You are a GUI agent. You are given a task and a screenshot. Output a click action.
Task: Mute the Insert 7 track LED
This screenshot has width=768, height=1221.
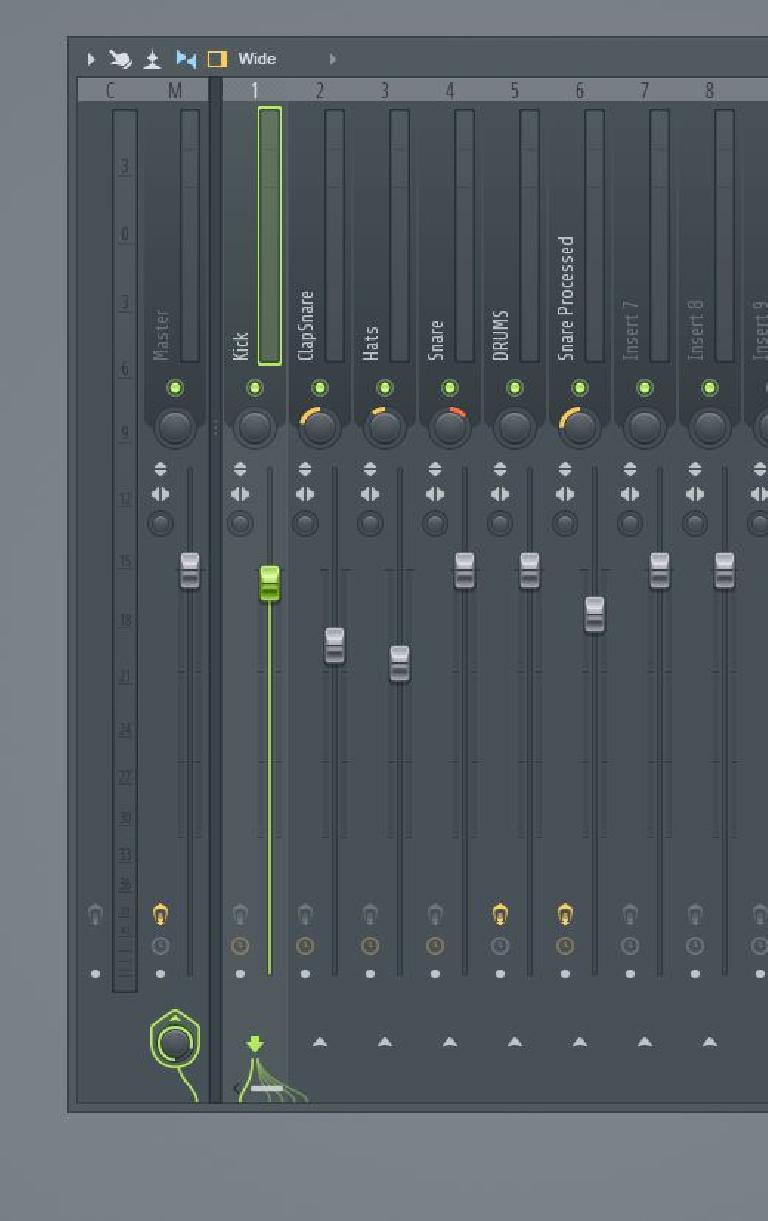pos(645,387)
